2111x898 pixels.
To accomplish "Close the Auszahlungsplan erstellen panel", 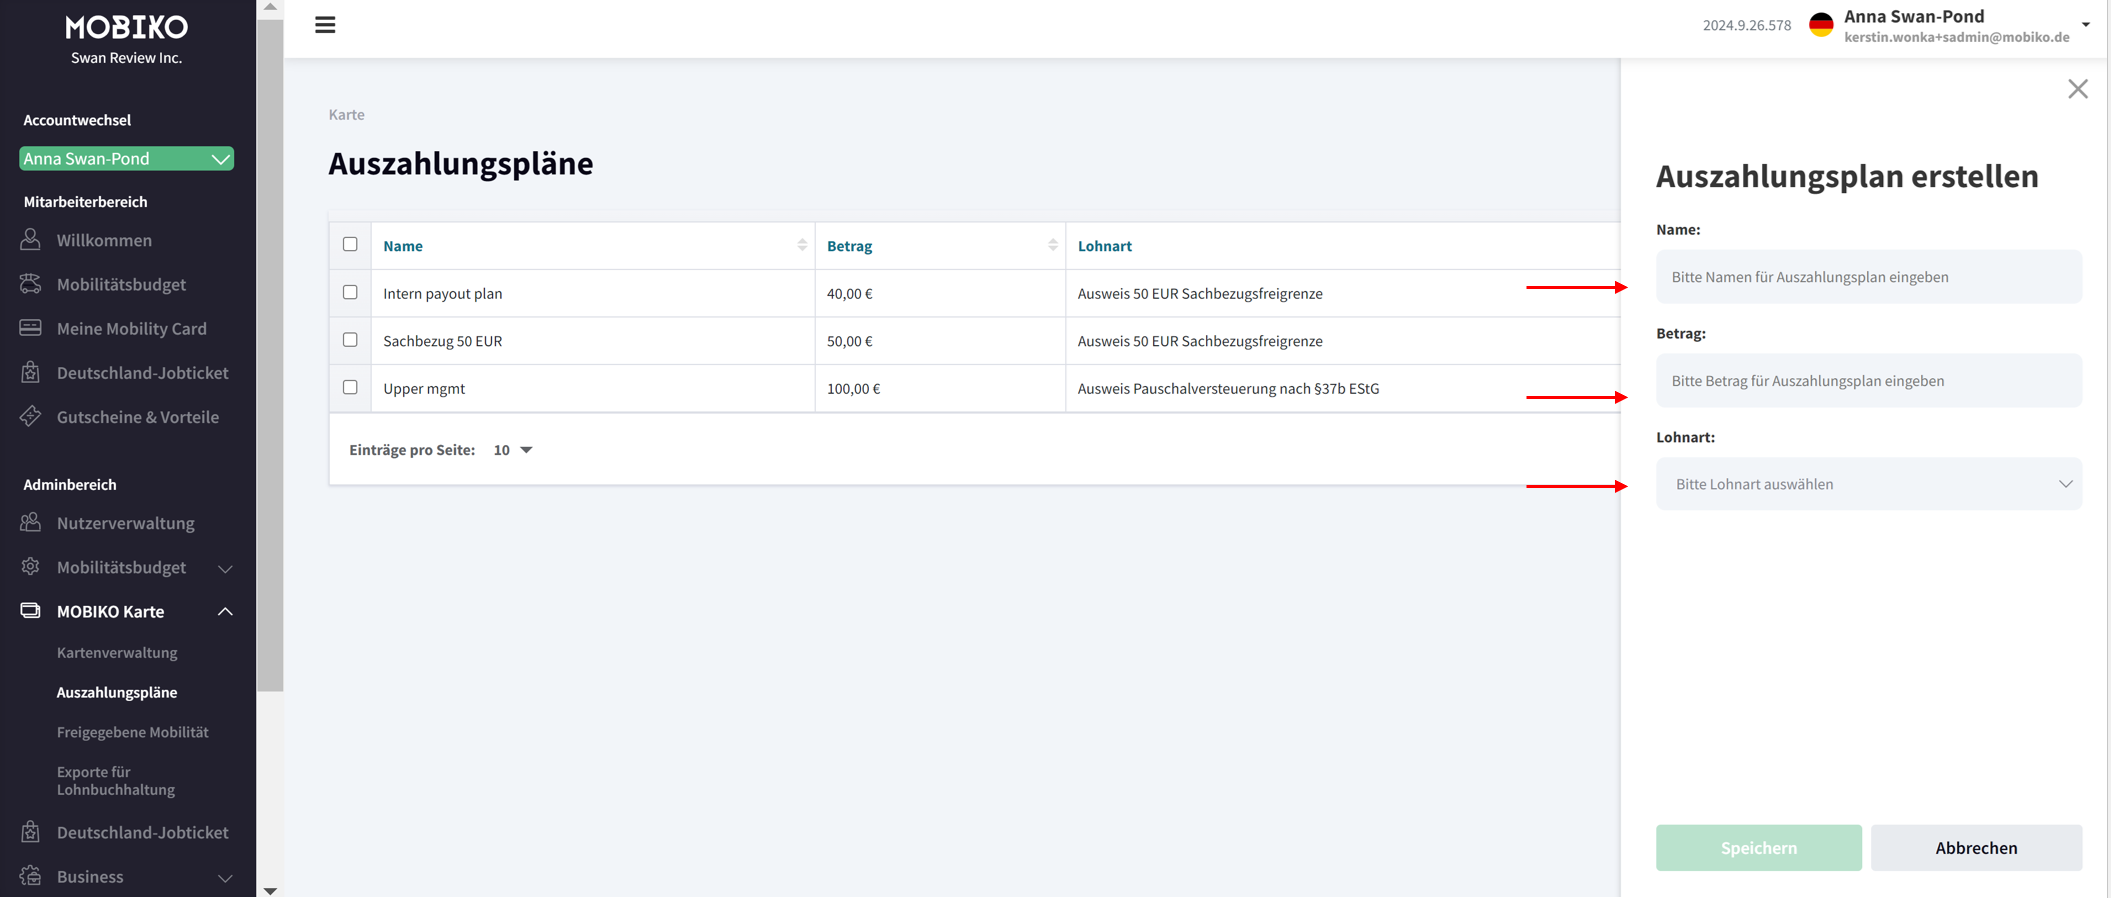I will (x=2077, y=89).
